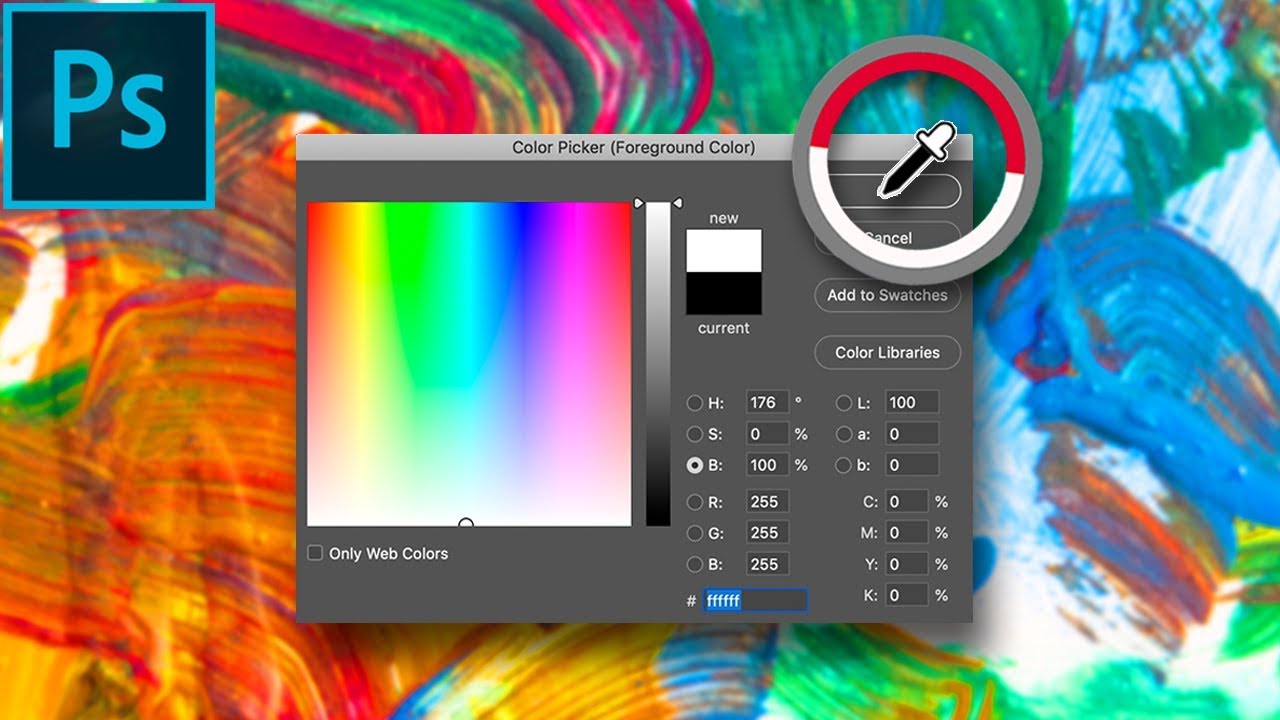Click the M magenta percentage field
The width and height of the screenshot is (1280, 720).
906,533
